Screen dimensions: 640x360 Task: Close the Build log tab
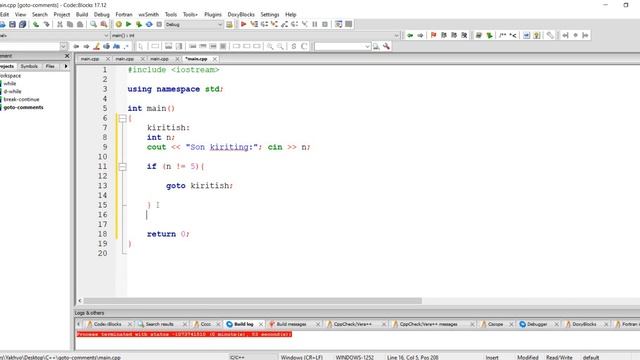261,324
